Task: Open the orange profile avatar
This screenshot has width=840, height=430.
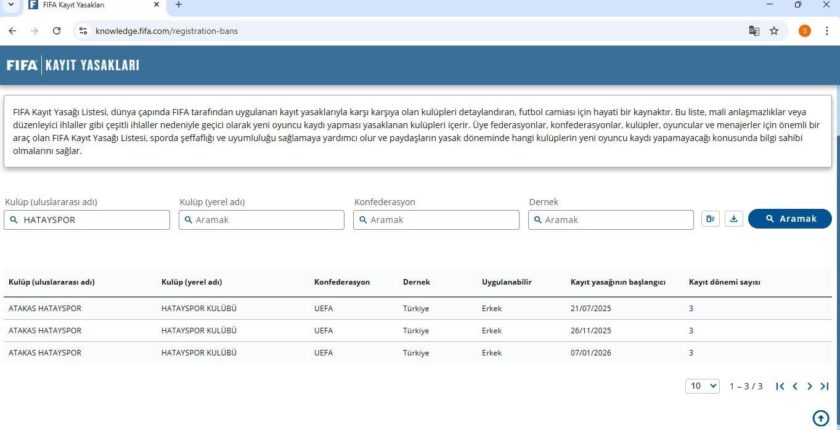Action: pos(805,31)
